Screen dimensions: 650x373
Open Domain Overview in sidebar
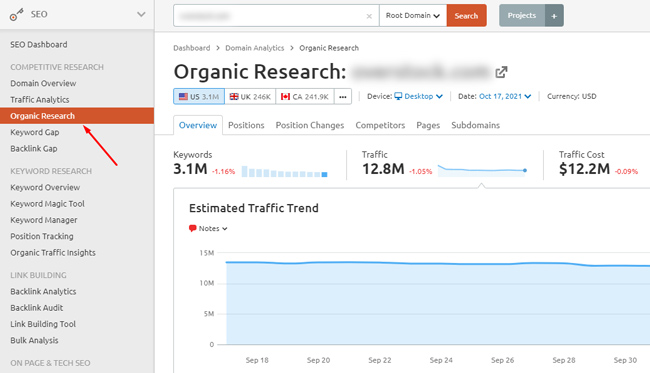click(43, 83)
